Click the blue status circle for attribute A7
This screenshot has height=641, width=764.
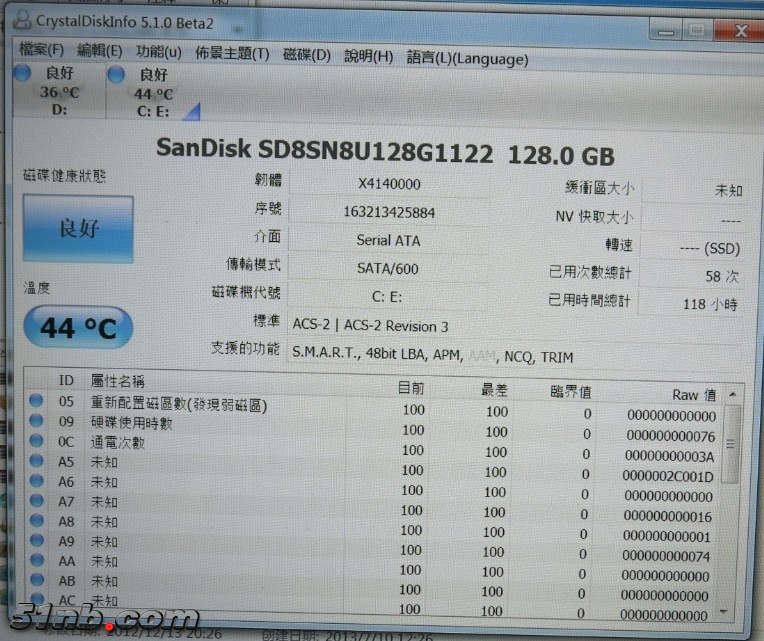pyautogui.click(x=37, y=501)
